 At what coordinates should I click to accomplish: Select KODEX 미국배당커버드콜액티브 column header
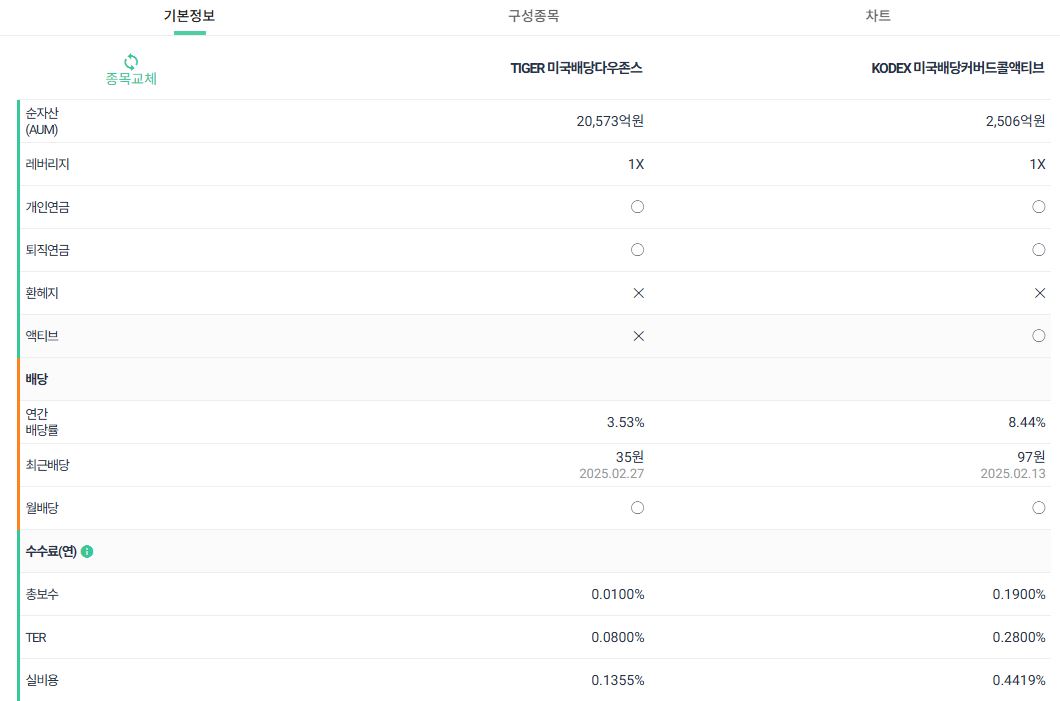[x=957, y=68]
